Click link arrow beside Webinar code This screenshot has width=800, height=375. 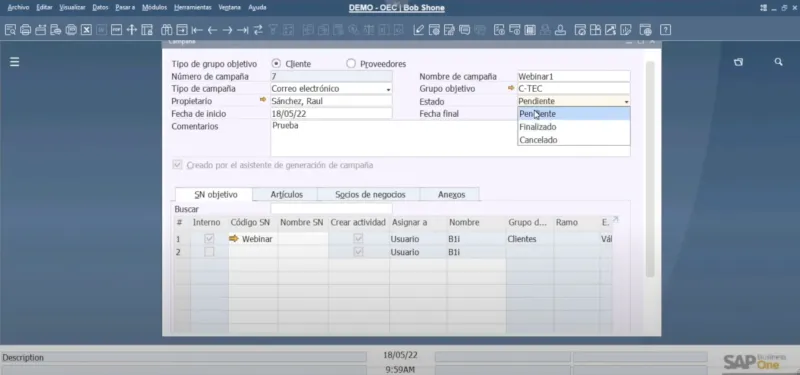click(x=234, y=238)
